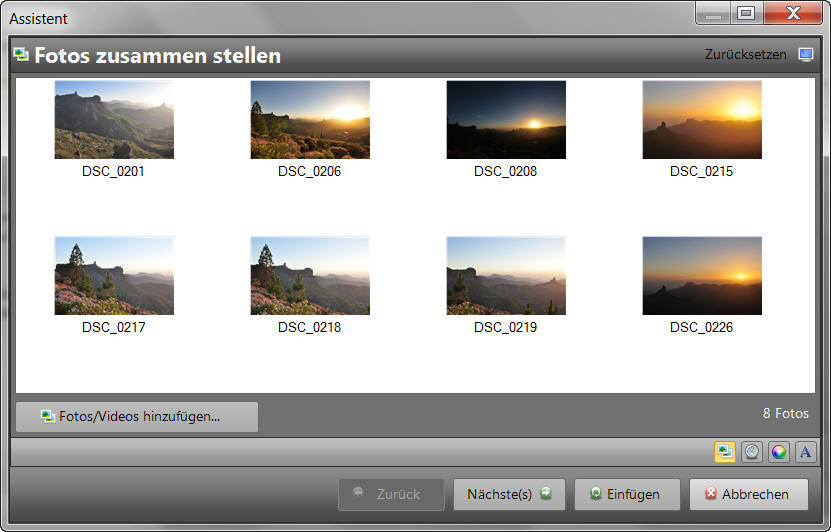Screen dimensions: 831x532
Task: Choose the DSC_0226 sunset thumbnail
Action: pyautogui.click(x=702, y=276)
